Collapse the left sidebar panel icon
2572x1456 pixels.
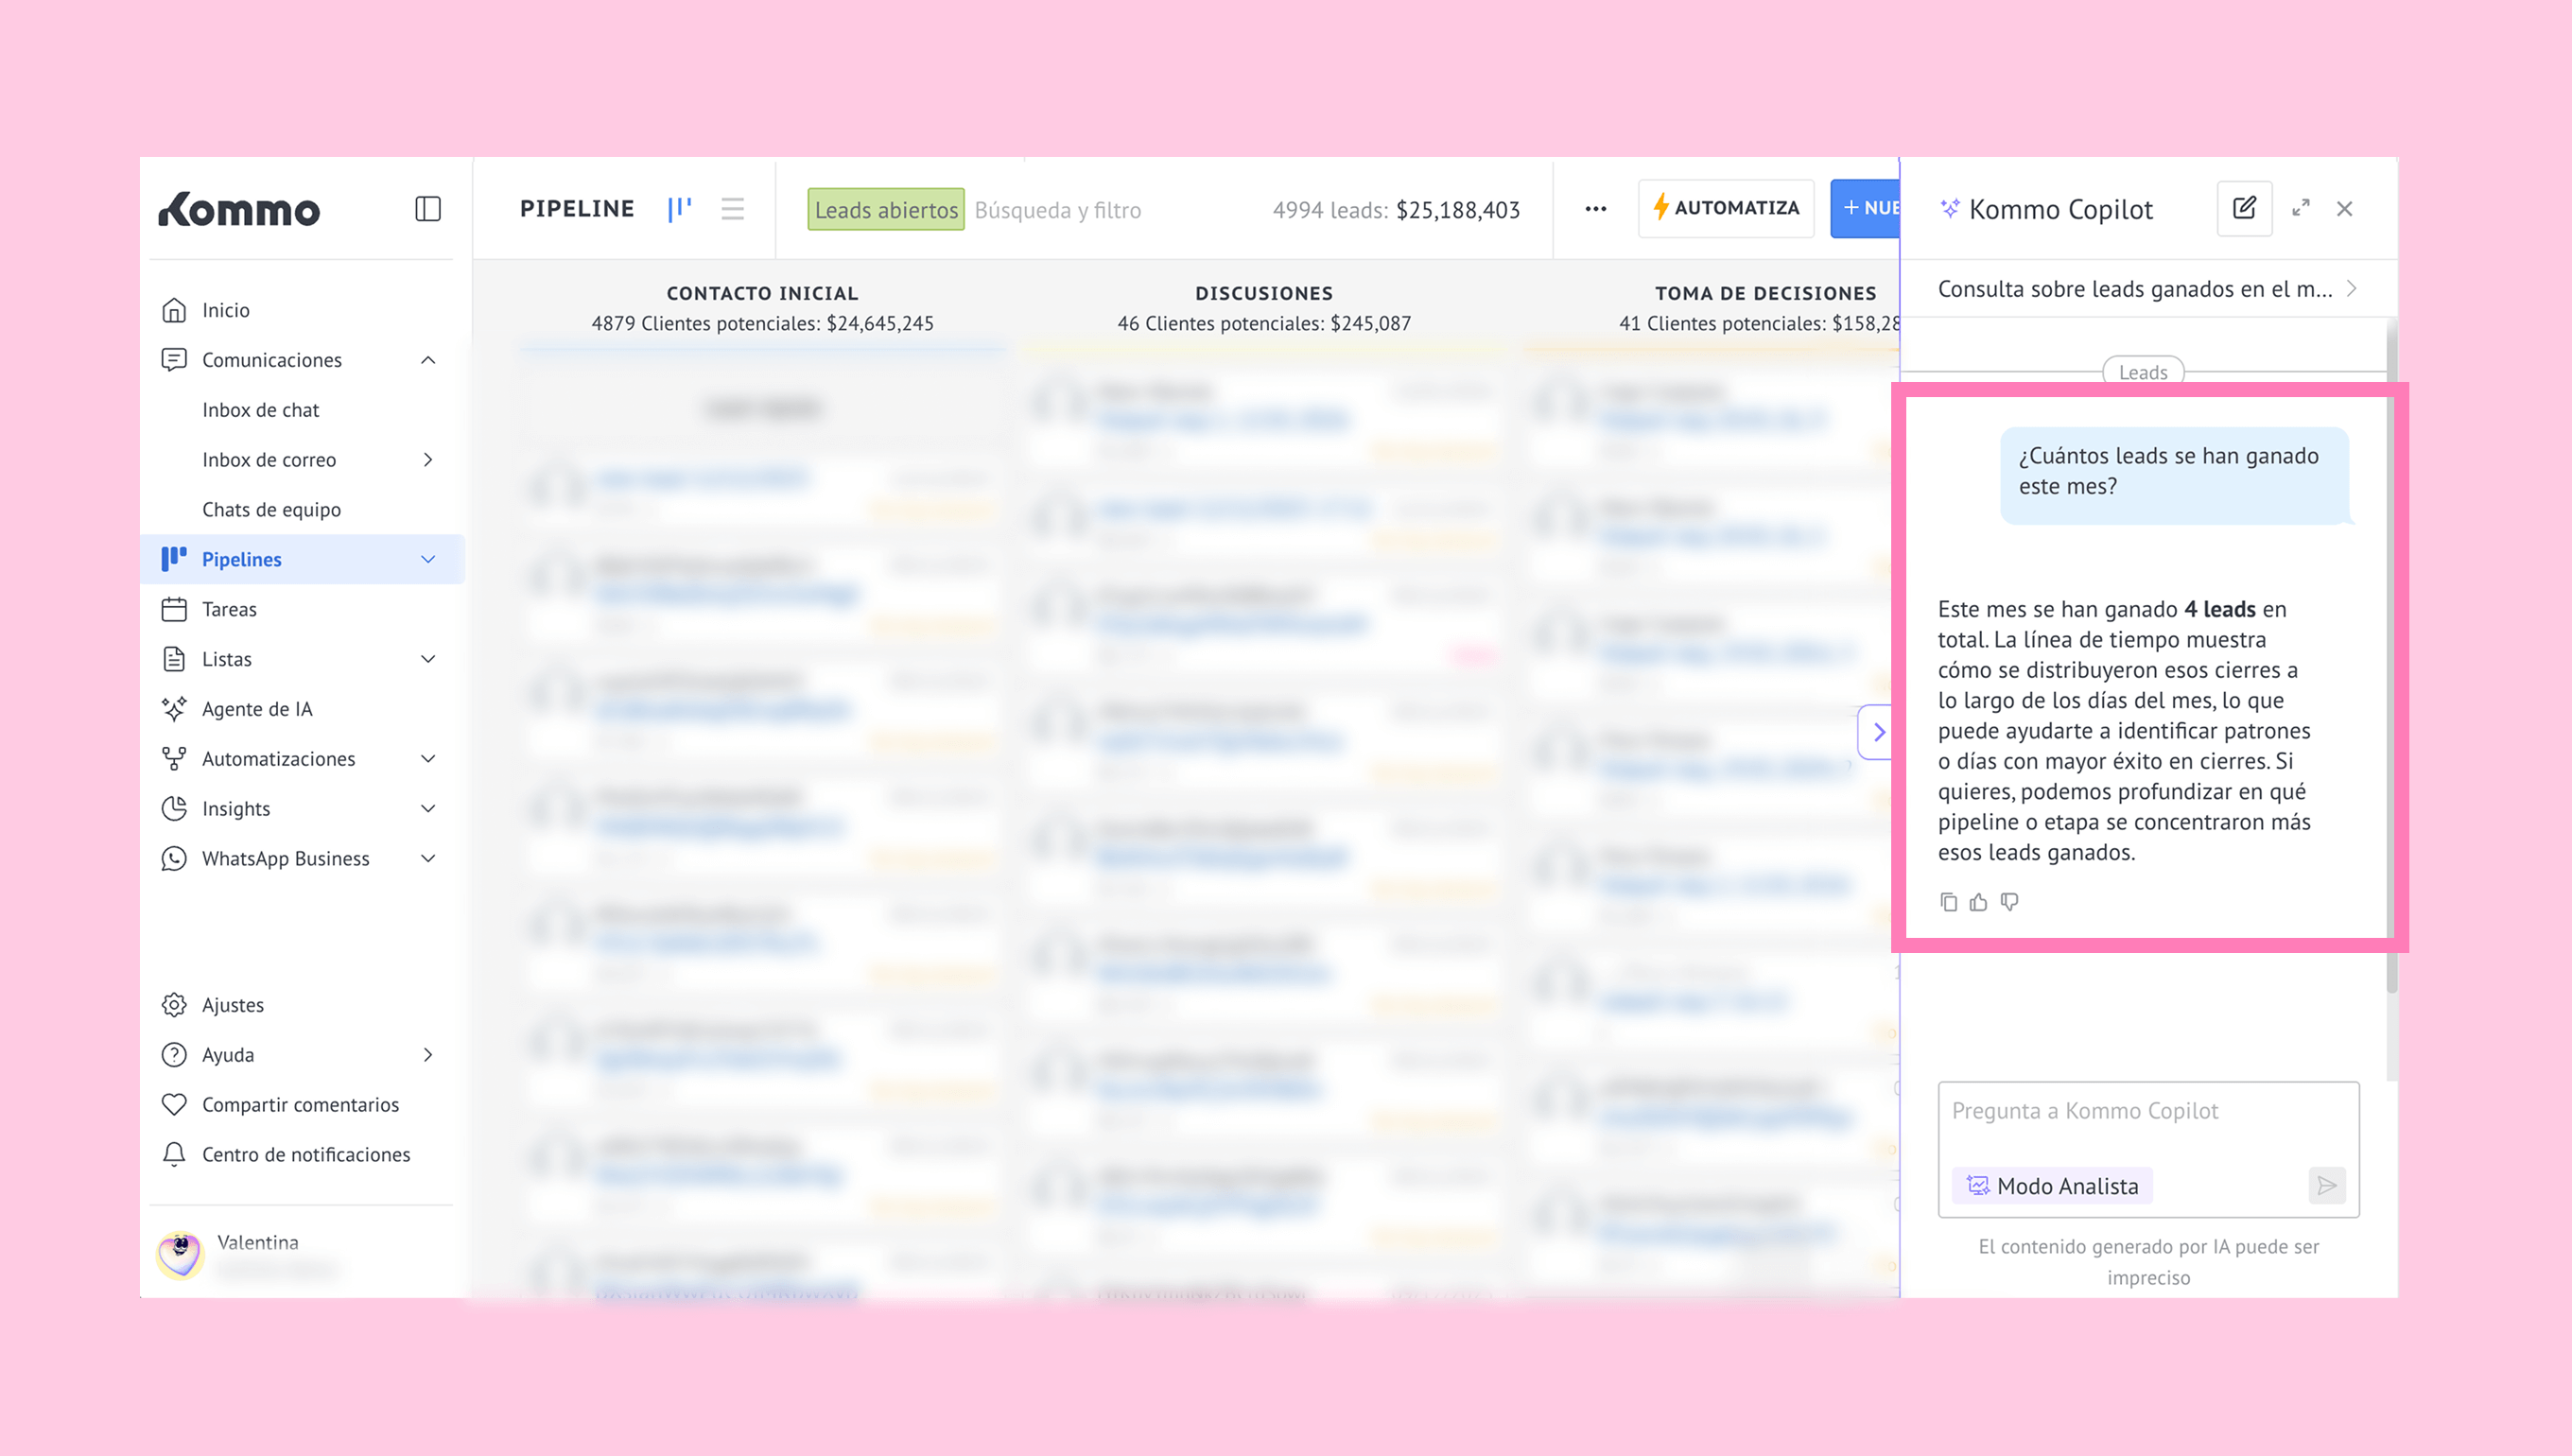coord(428,208)
